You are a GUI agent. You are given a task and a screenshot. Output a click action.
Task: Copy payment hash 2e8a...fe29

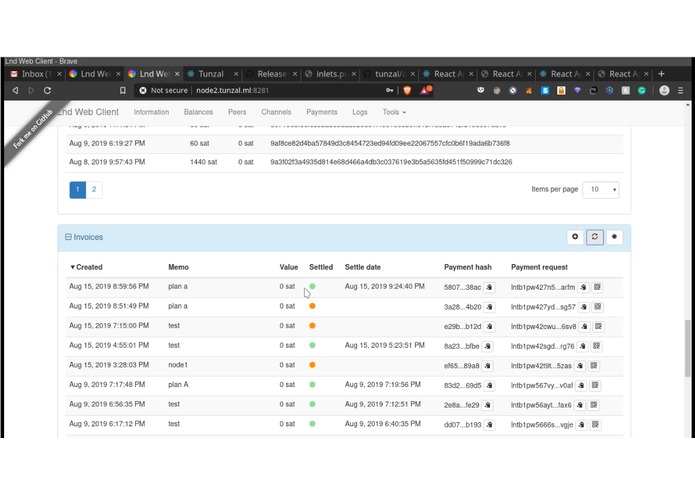click(x=488, y=405)
